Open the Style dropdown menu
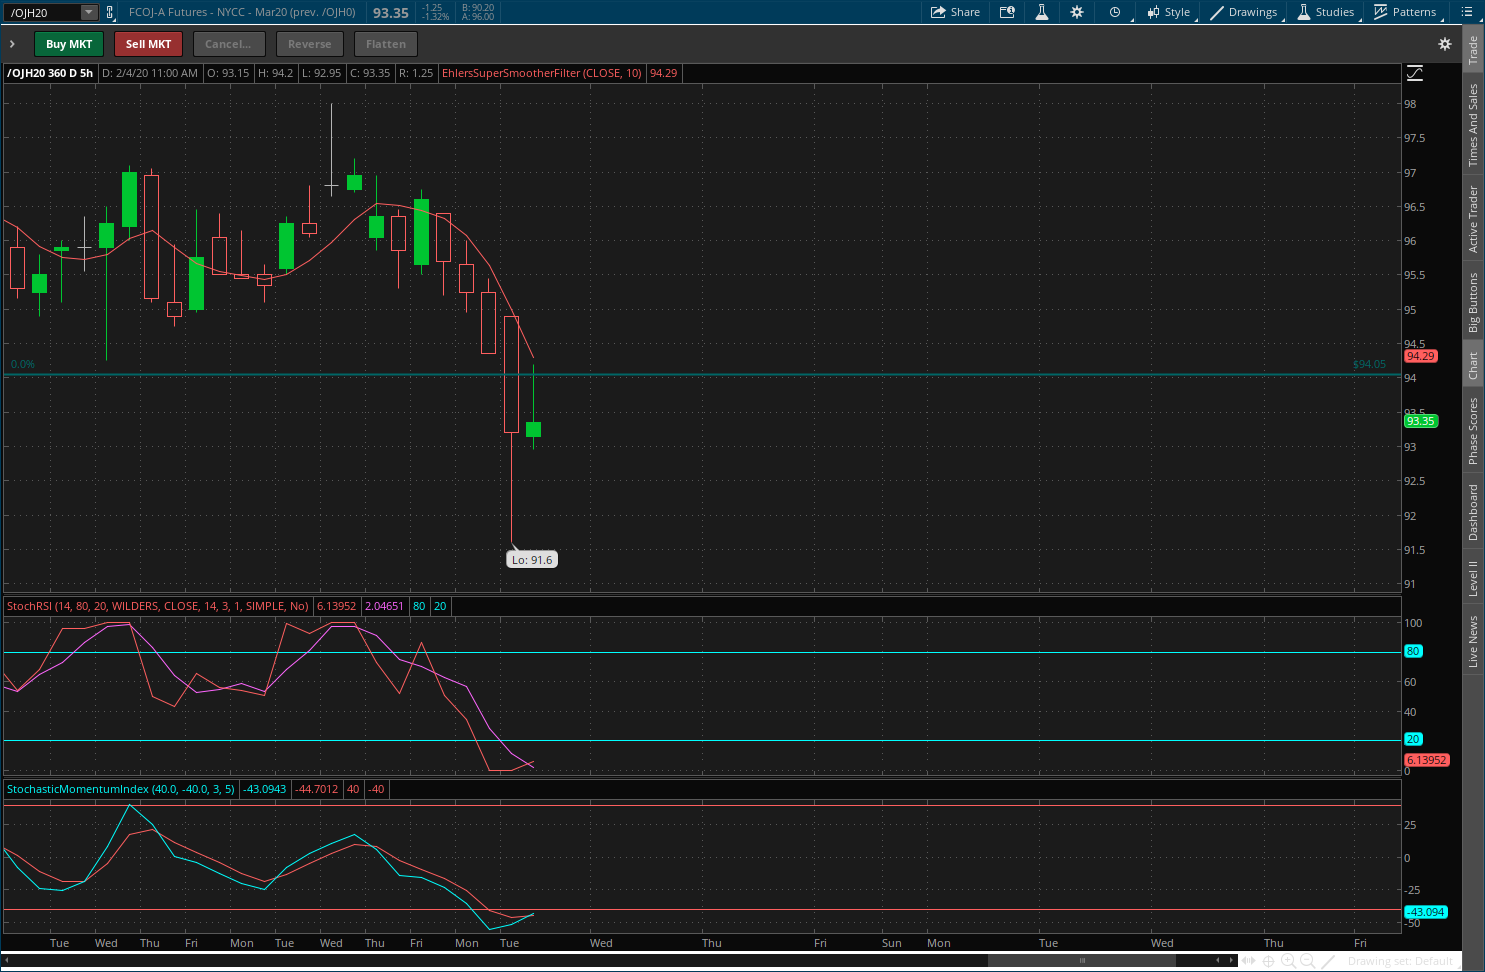Screen dimensions: 1485x972 [x=1168, y=12]
